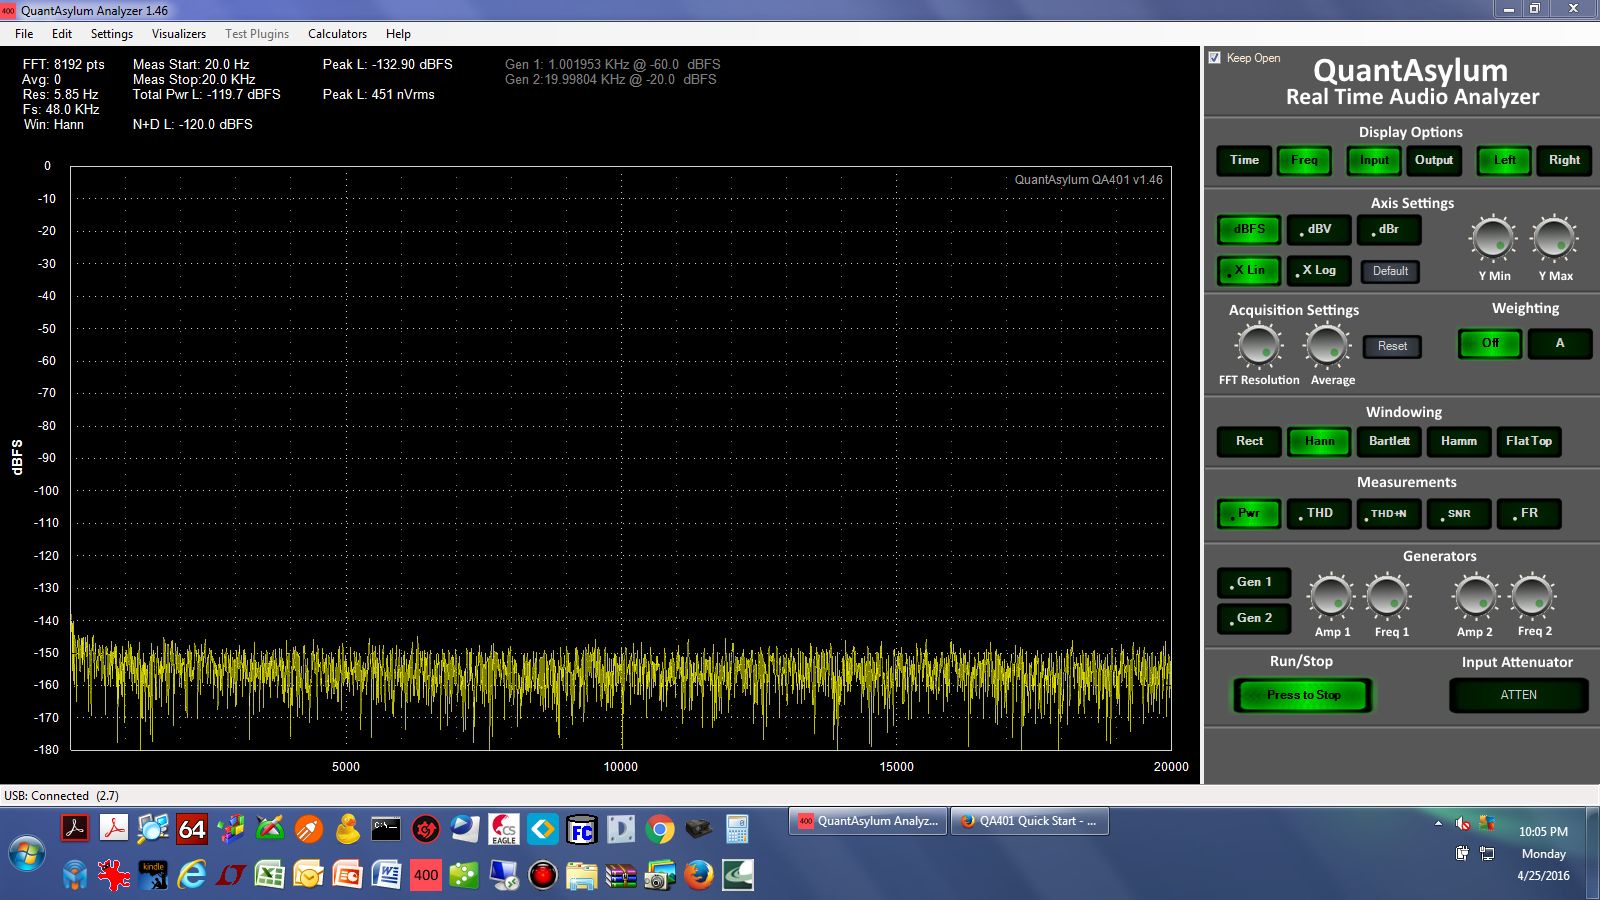Open the yellow rubber duck taskbar icon

point(348,829)
